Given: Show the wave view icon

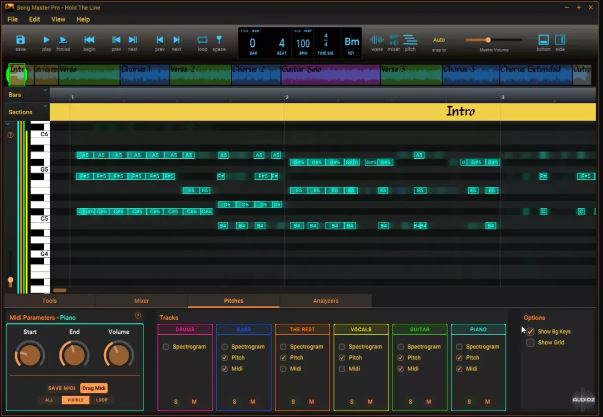Looking at the screenshot, I should pyautogui.click(x=377, y=40).
